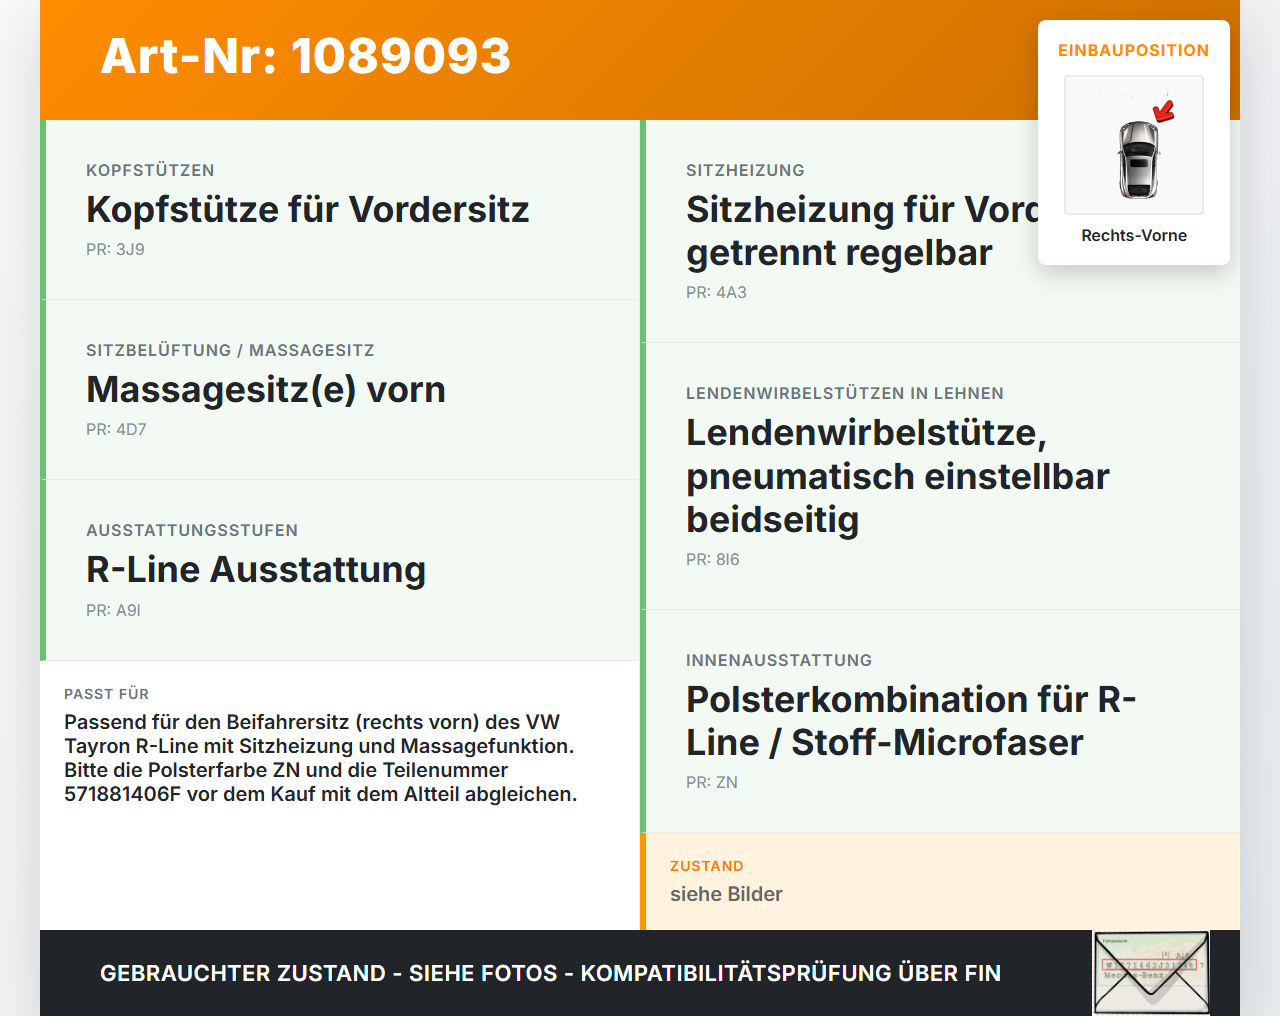
Task: Click the 'PR: 8I6' code
Action: pos(713,560)
